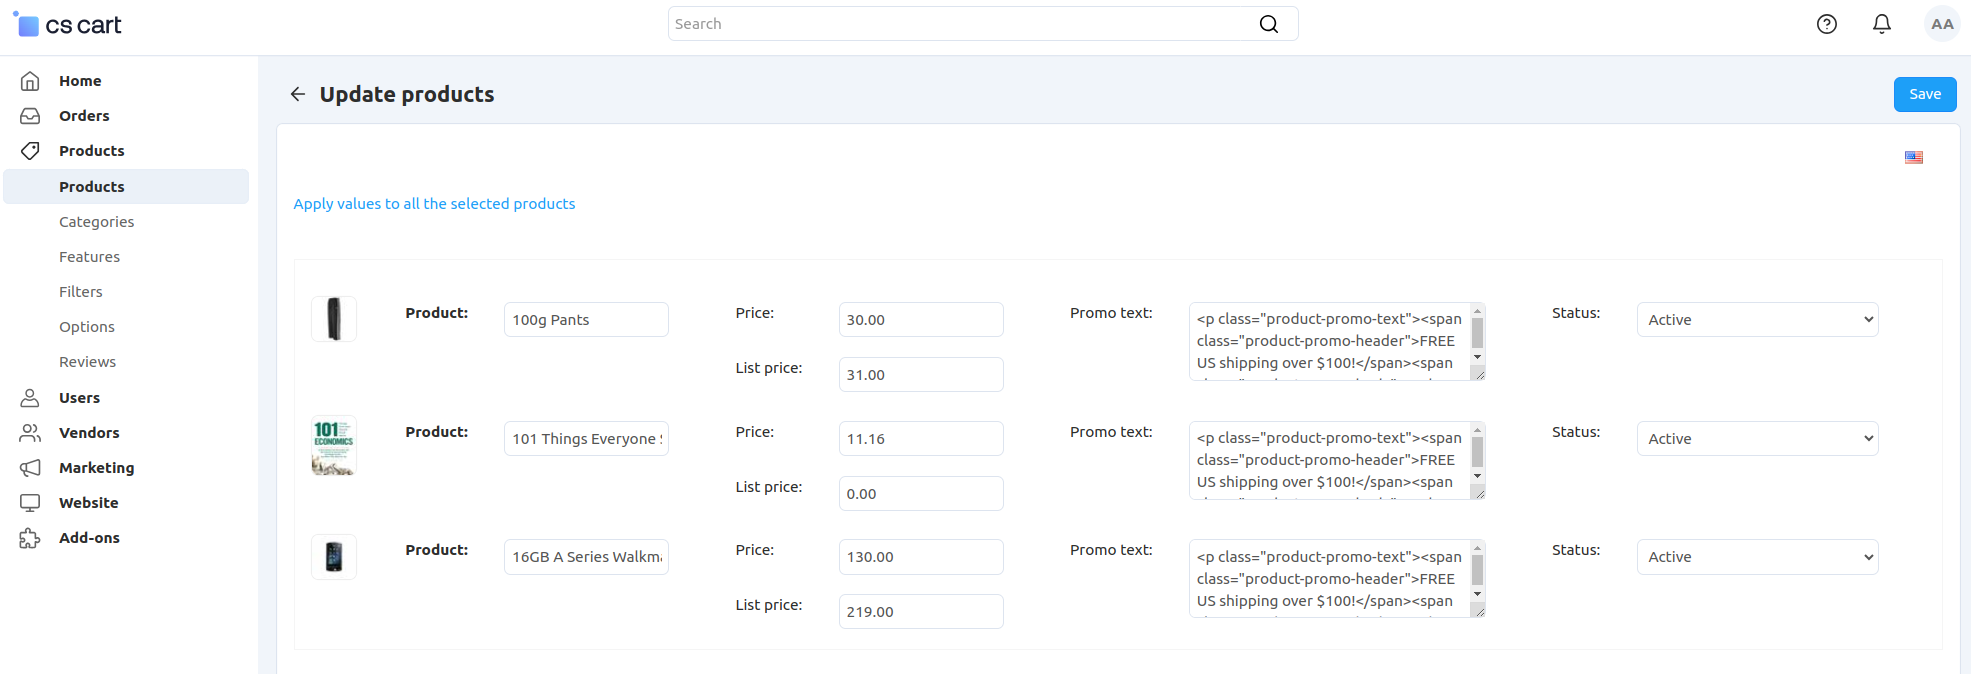Click scrollbar thumb in 16GB Walkman promo text
This screenshot has height=674, width=1971.
[x=1477, y=570]
